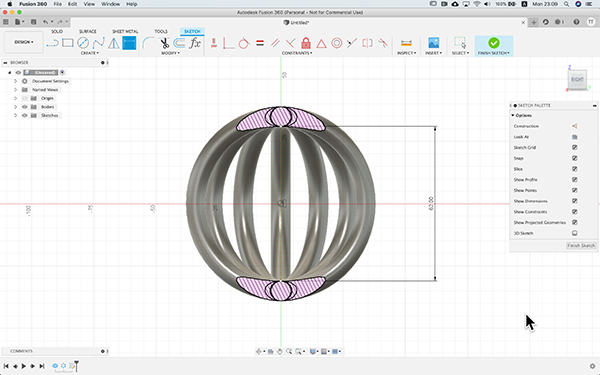Toggle Snap checkbox in Sketch Palette
The height and width of the screenshot is (375, 600).
pos(575,158)
